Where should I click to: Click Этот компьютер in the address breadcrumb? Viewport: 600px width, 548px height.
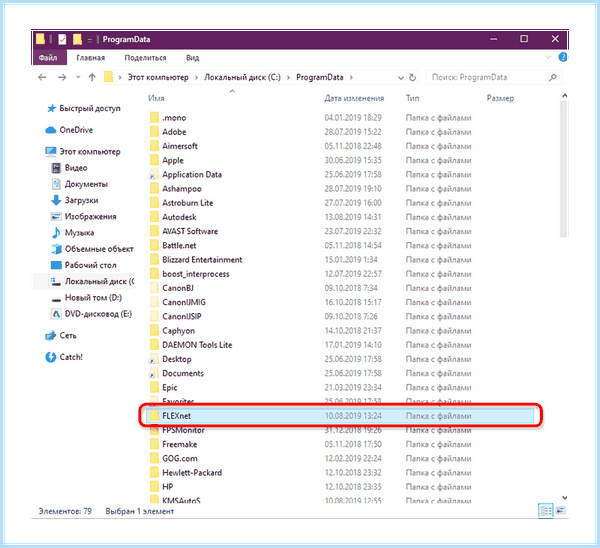[x=158, y=77]
